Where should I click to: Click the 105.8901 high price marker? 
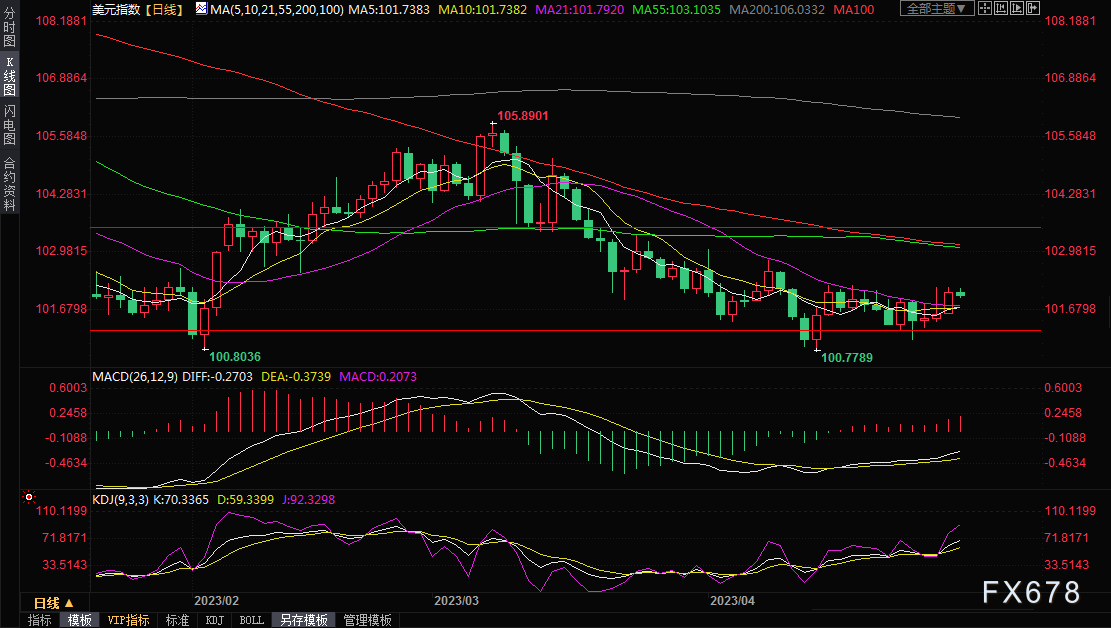click(x=523, y=116)
